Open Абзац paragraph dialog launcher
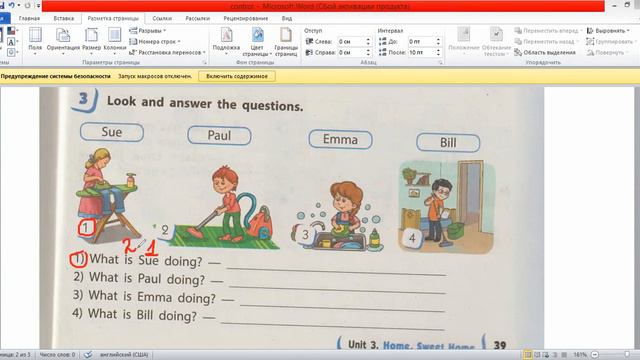Screen dimensions: 640x360 pyautogui.click(x=440, y=62)
